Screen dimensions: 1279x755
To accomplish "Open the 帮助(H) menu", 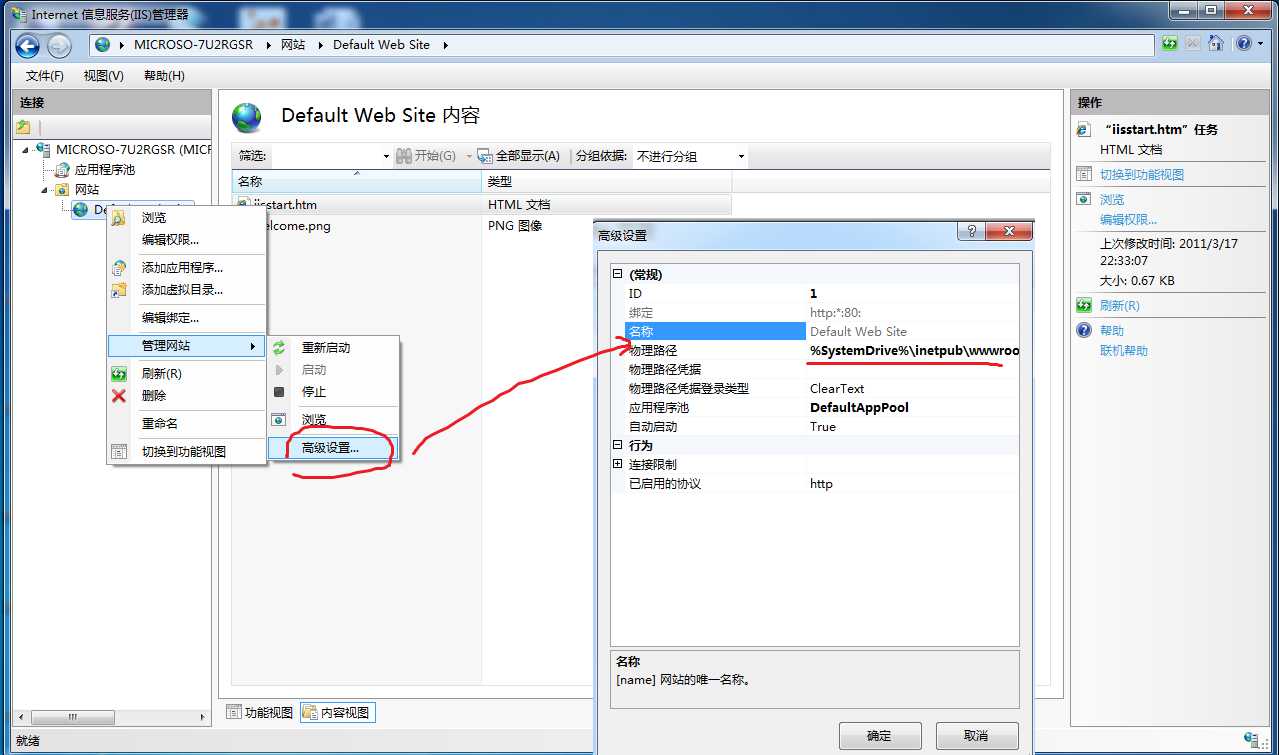I will [164, 76].
